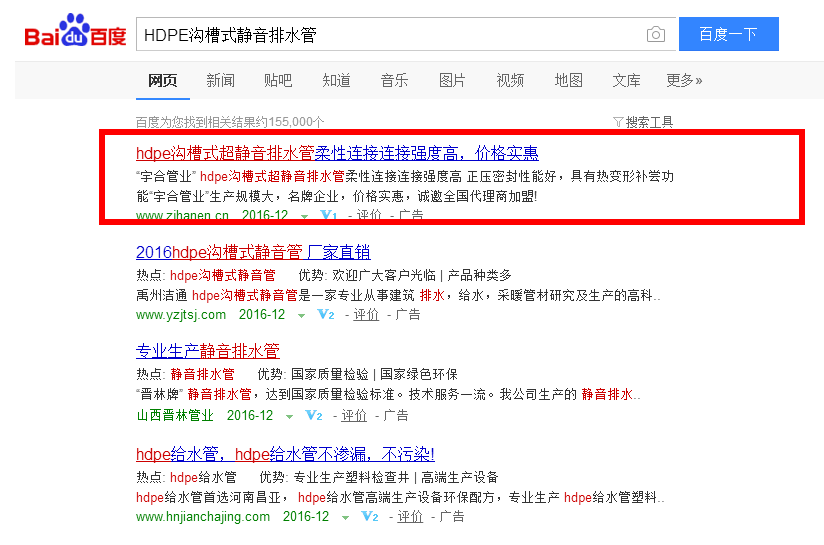This screenshot has width=824, height=545.
Task: Click 广告 label on www.hnjianchajing.com result
Action: click(452, 517)
